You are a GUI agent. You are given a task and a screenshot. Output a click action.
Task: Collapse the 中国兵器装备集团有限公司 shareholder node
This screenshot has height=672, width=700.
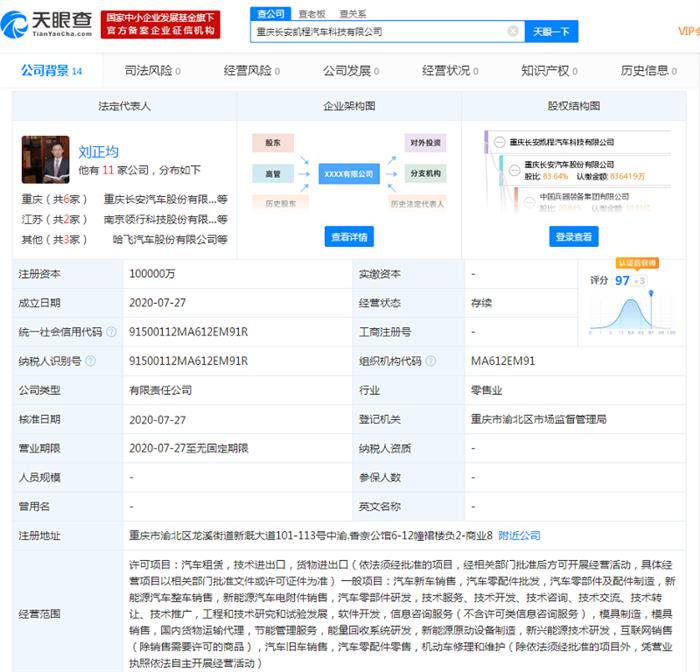point(529,202)
